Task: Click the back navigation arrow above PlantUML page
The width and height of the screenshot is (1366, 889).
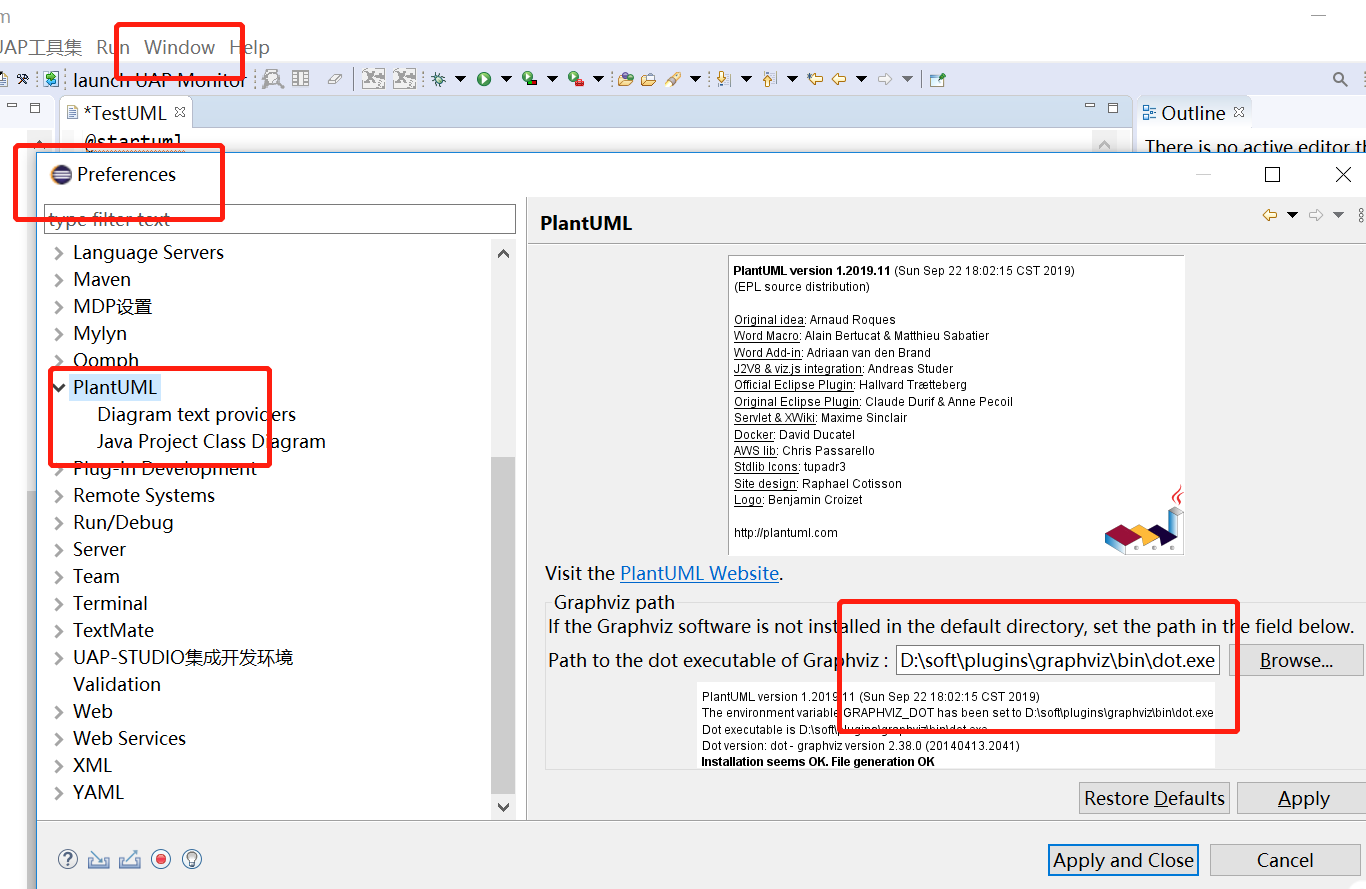Action: coord(1270,214)
